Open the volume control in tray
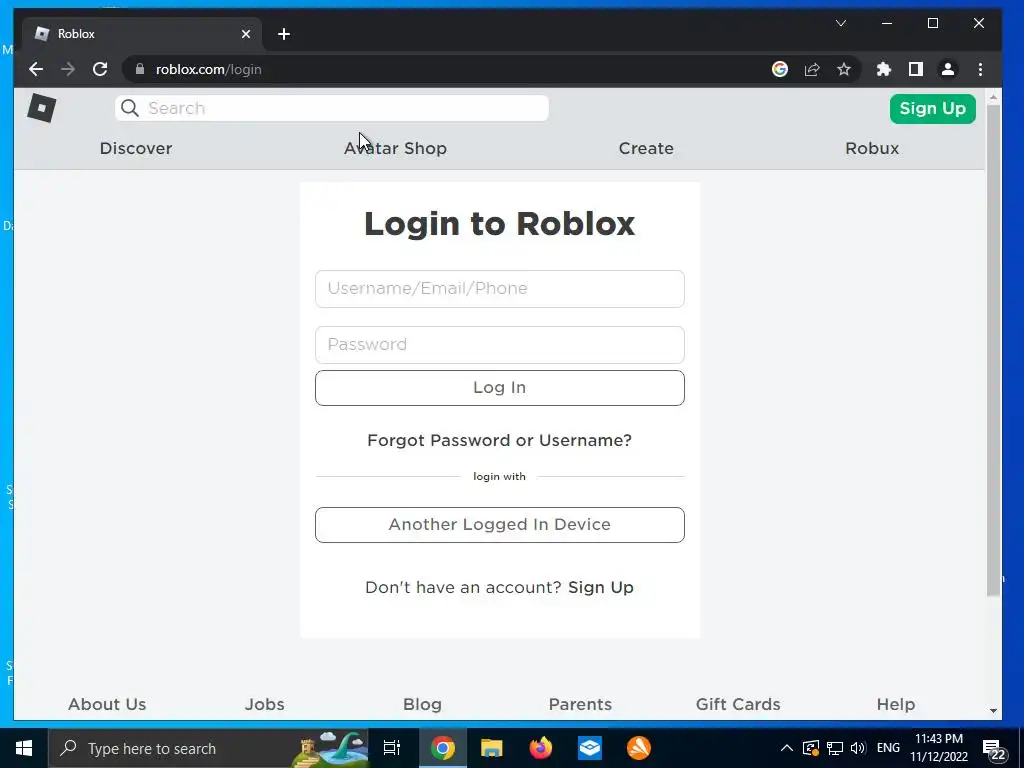 click(x=858, y=748)
